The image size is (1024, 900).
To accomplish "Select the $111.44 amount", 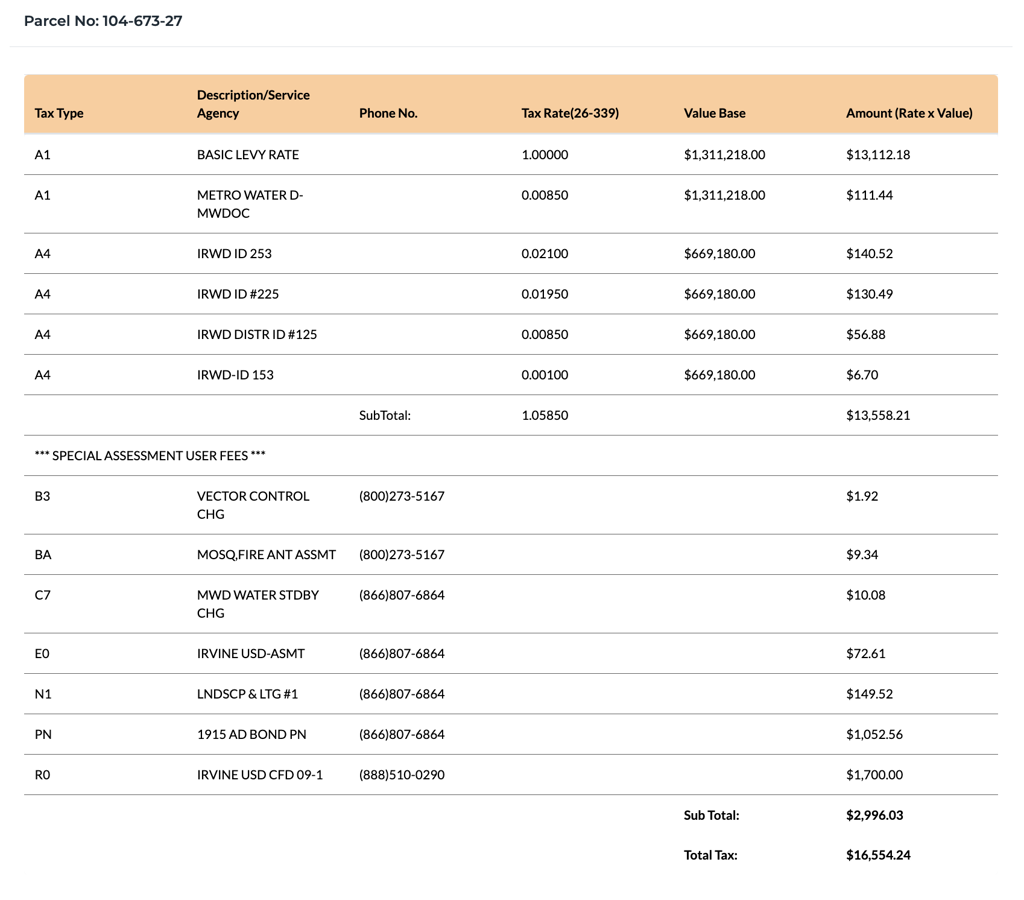I will tap(869, 195).
